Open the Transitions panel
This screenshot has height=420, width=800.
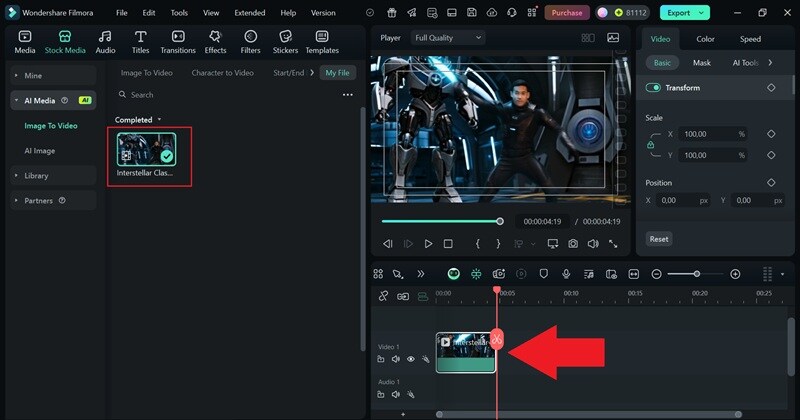pos(178,42)
